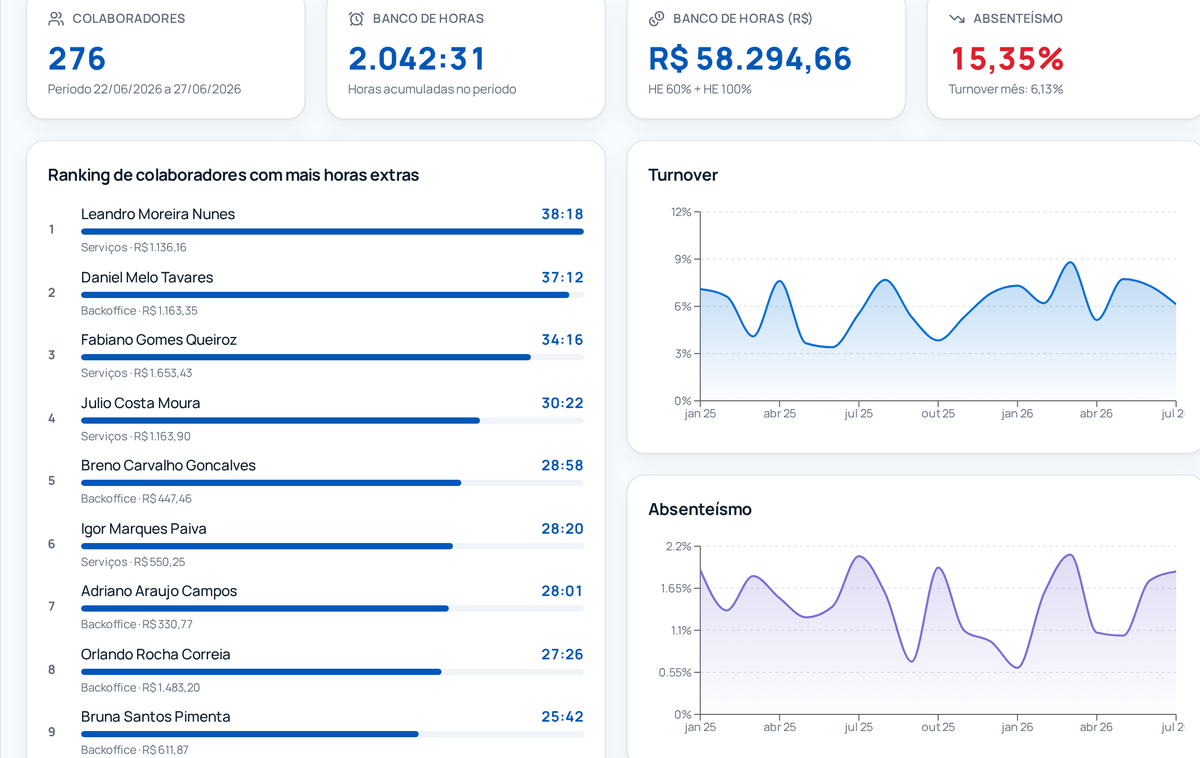The width and height of the screenshot is (1200, 758).
Task: Click the Absenteísmo chart's jul 25 peak
Action: 859,556
